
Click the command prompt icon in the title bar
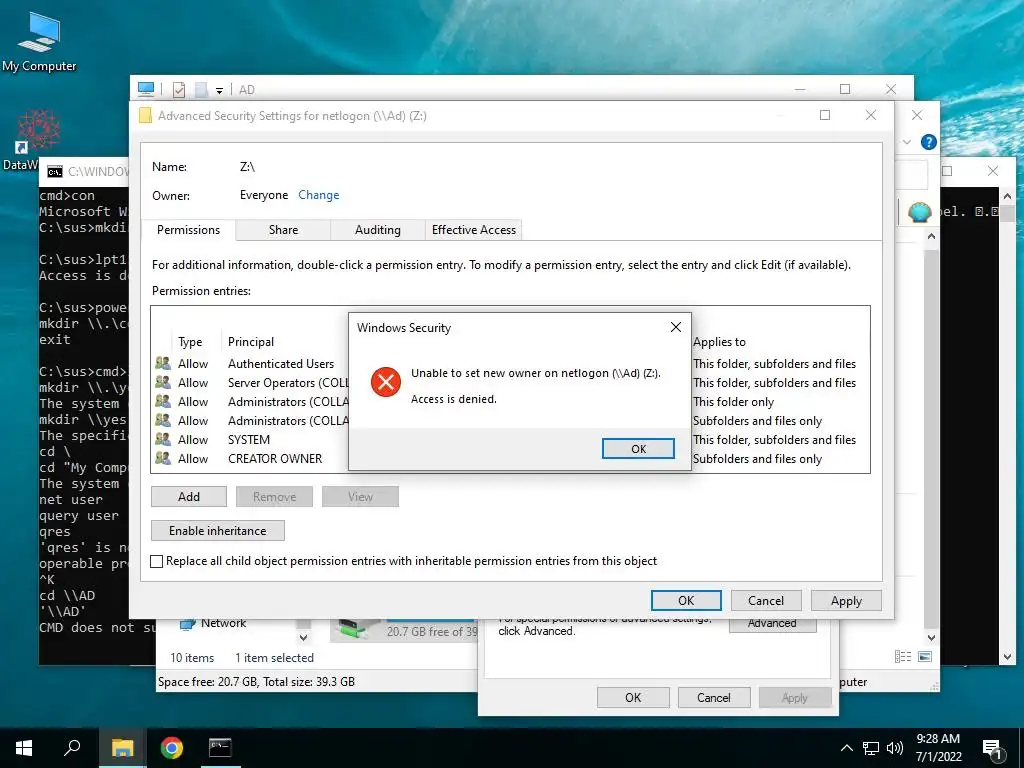pos(55,172)
